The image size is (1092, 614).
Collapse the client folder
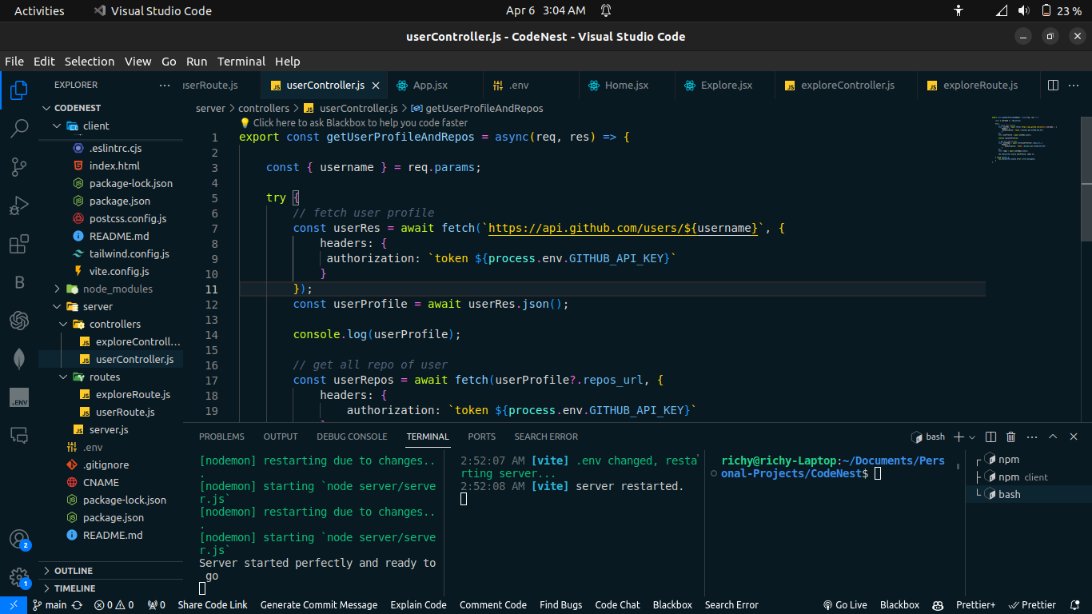[57, 126]
